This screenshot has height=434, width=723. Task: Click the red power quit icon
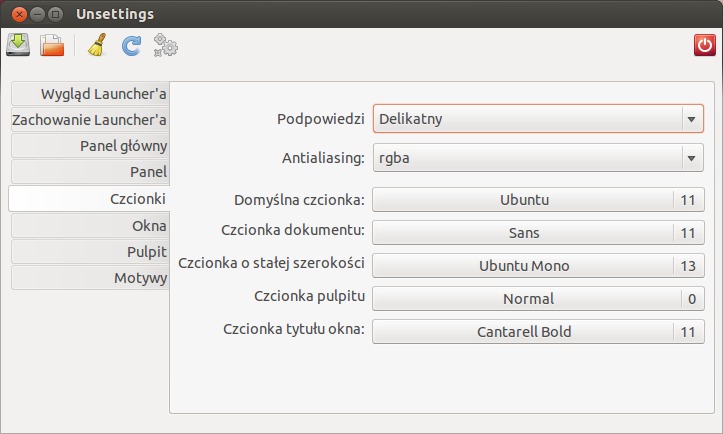click(x=705, y=45)
